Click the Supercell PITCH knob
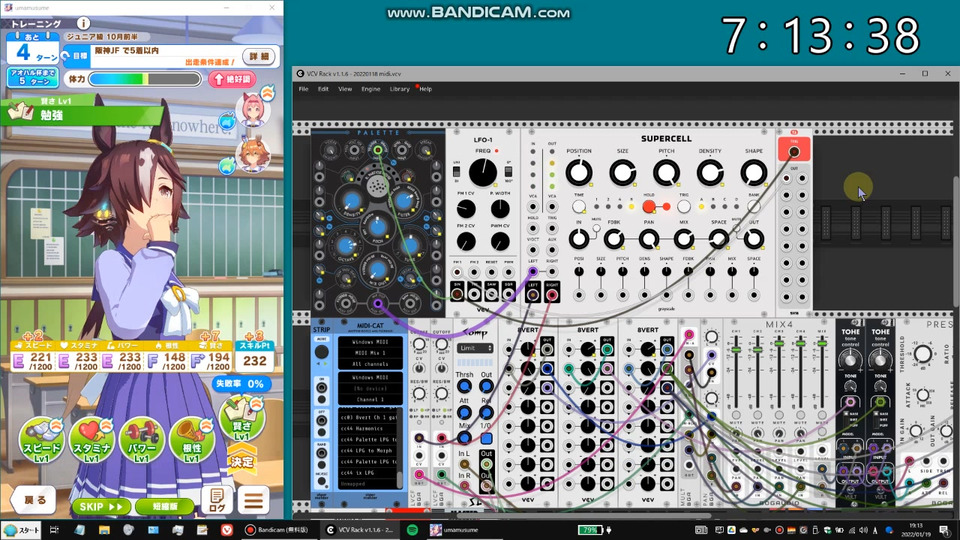Viewport: 960px width, 540px height. [666, 173]
